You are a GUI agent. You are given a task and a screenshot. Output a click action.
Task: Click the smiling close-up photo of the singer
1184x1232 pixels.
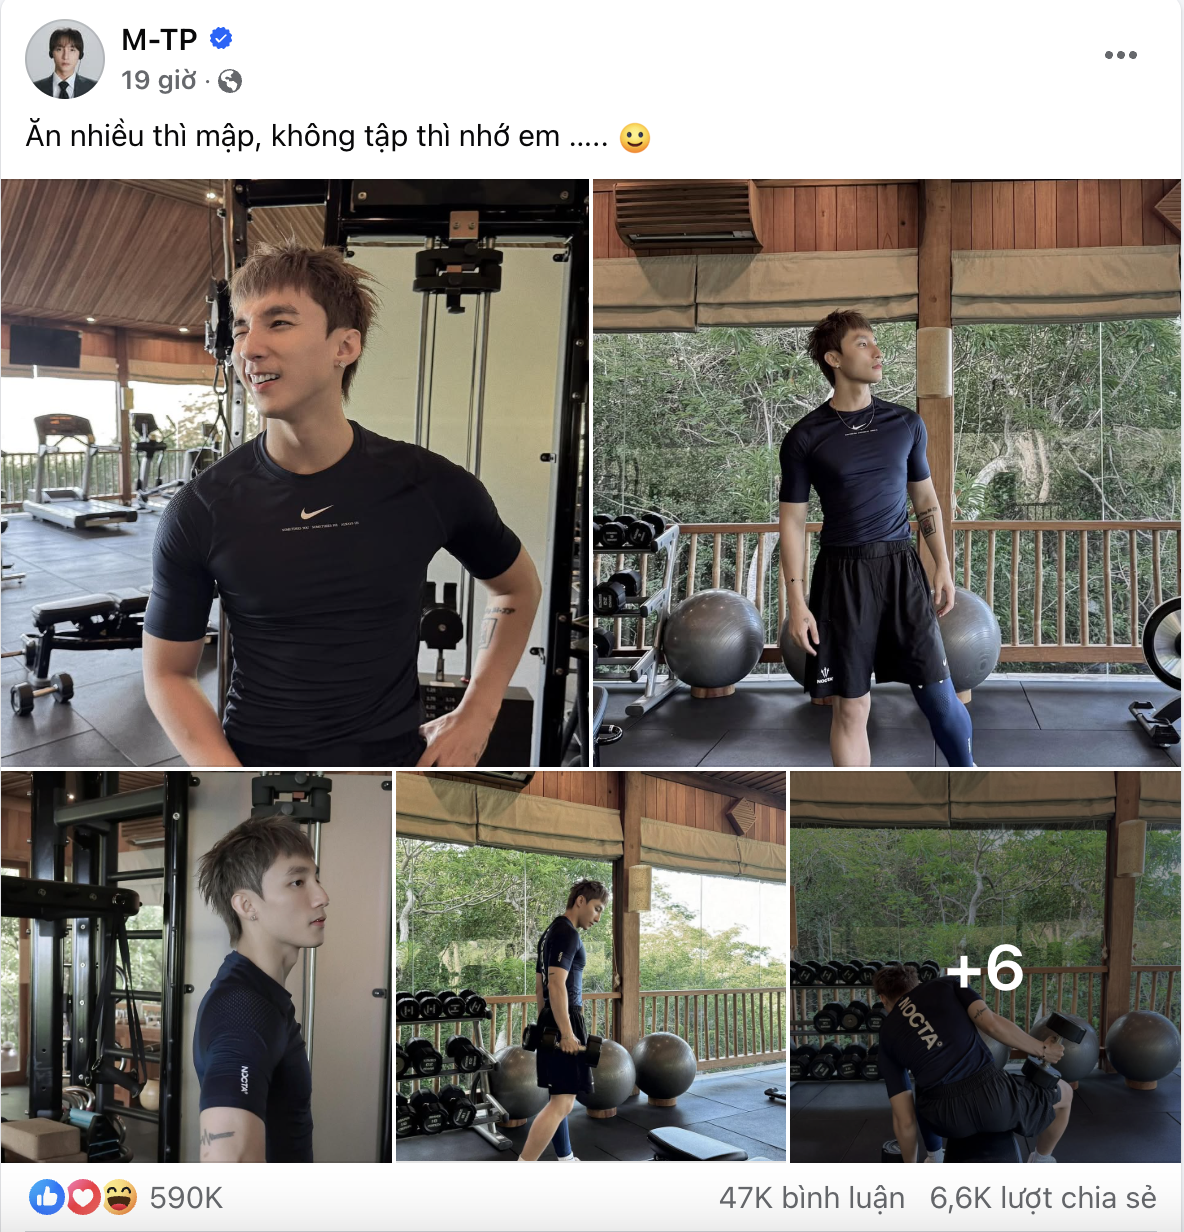pyautogui.click(x=295, y=470)
